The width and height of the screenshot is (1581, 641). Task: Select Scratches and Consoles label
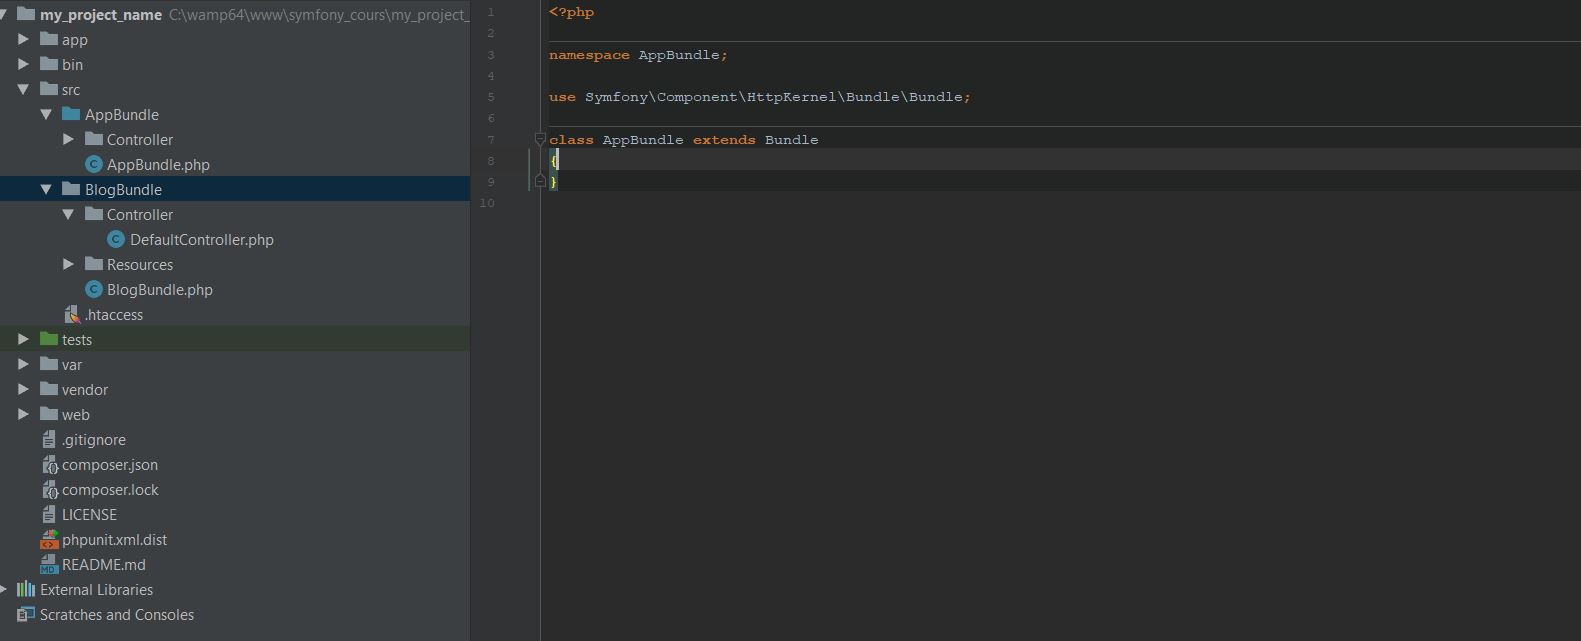point(117,615)
